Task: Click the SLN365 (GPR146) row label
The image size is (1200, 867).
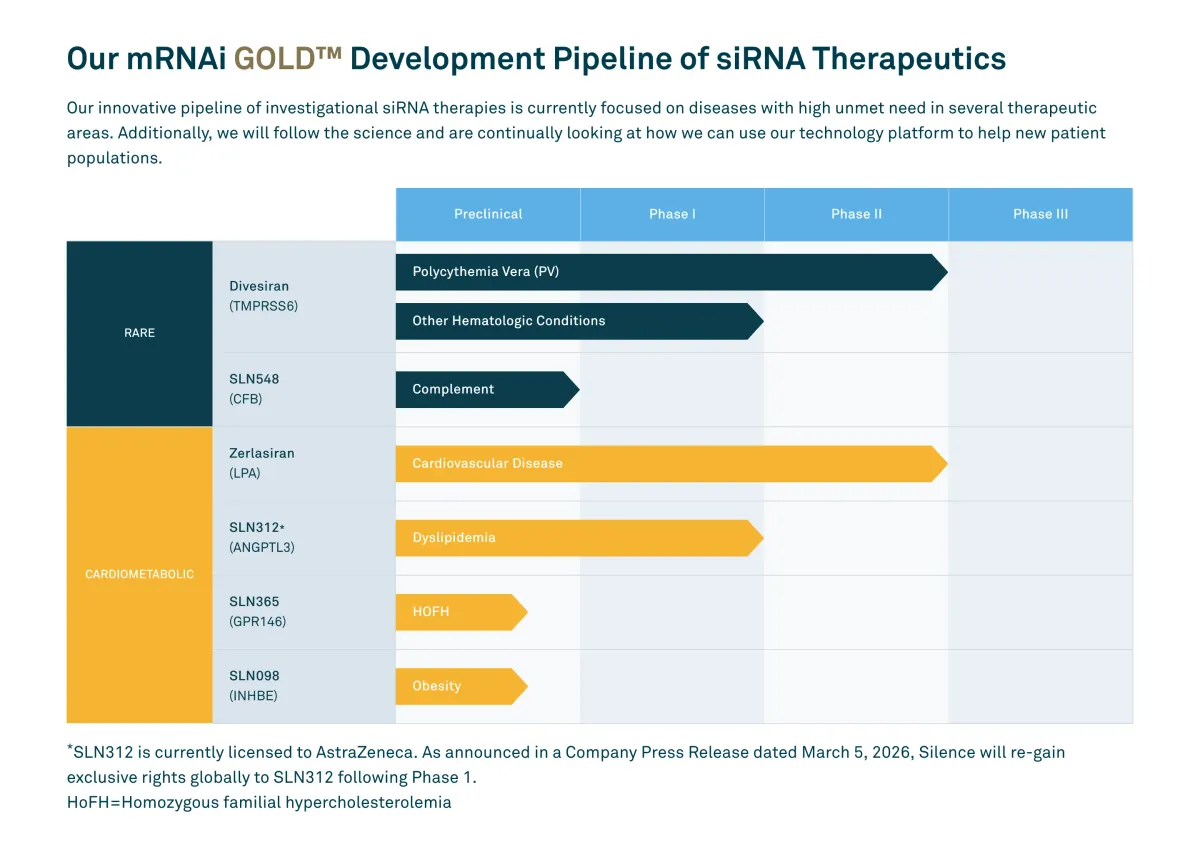Action: click(258, 611)
